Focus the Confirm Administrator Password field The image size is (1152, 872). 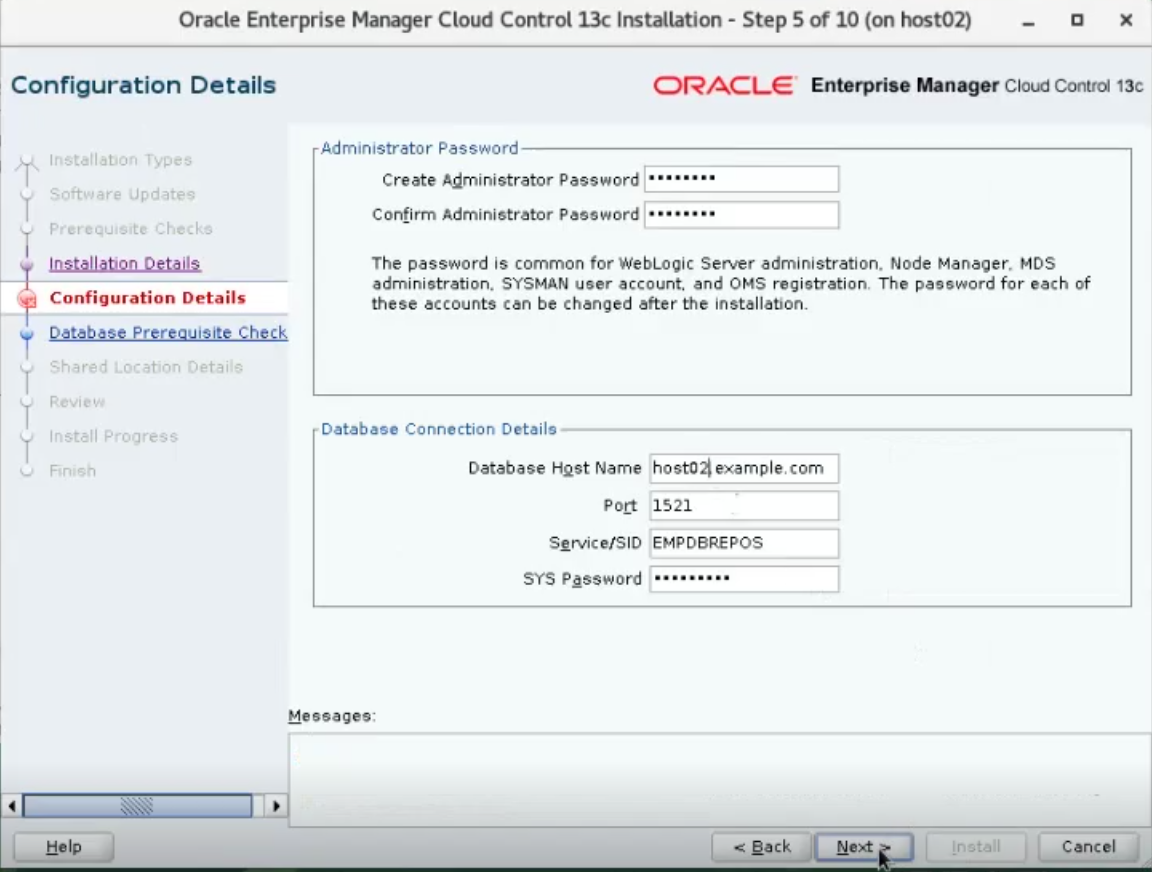[x=741, y=215]
